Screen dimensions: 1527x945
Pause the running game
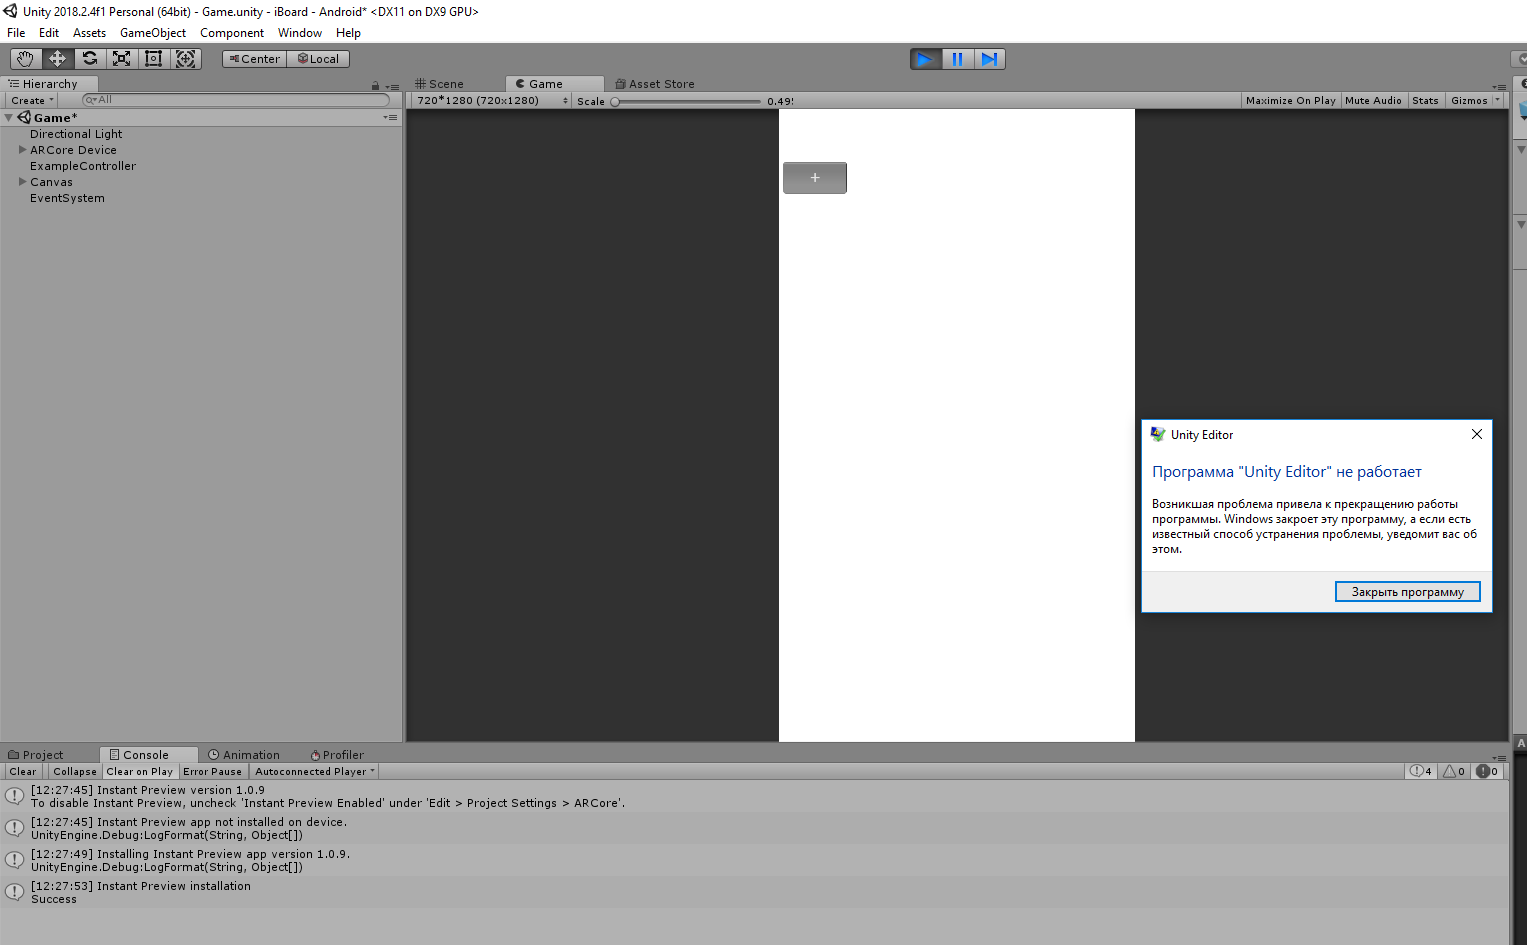957,58
